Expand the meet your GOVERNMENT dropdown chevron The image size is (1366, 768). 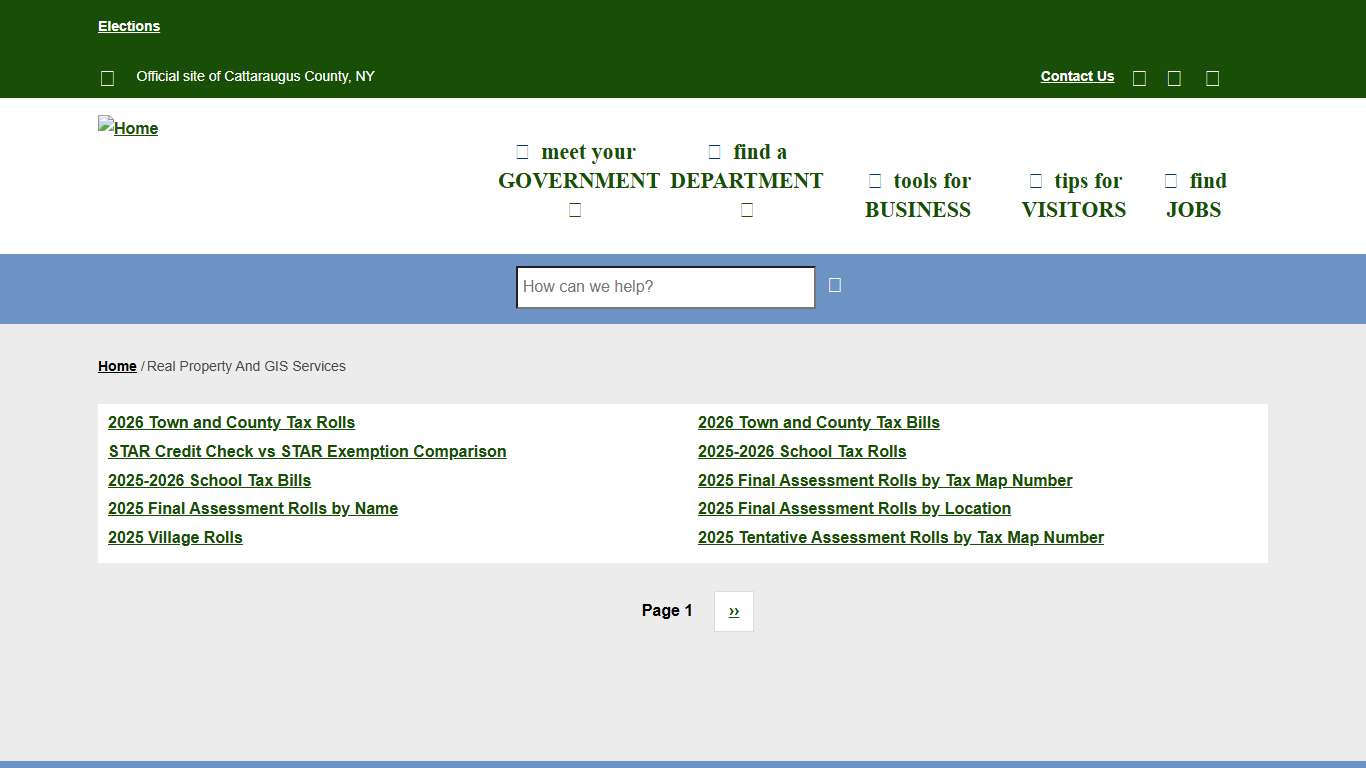click(x=575, y=209)
